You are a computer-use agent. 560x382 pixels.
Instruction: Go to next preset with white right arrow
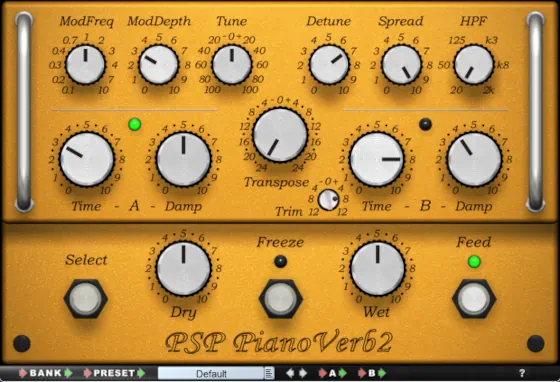tap(303, 373)
